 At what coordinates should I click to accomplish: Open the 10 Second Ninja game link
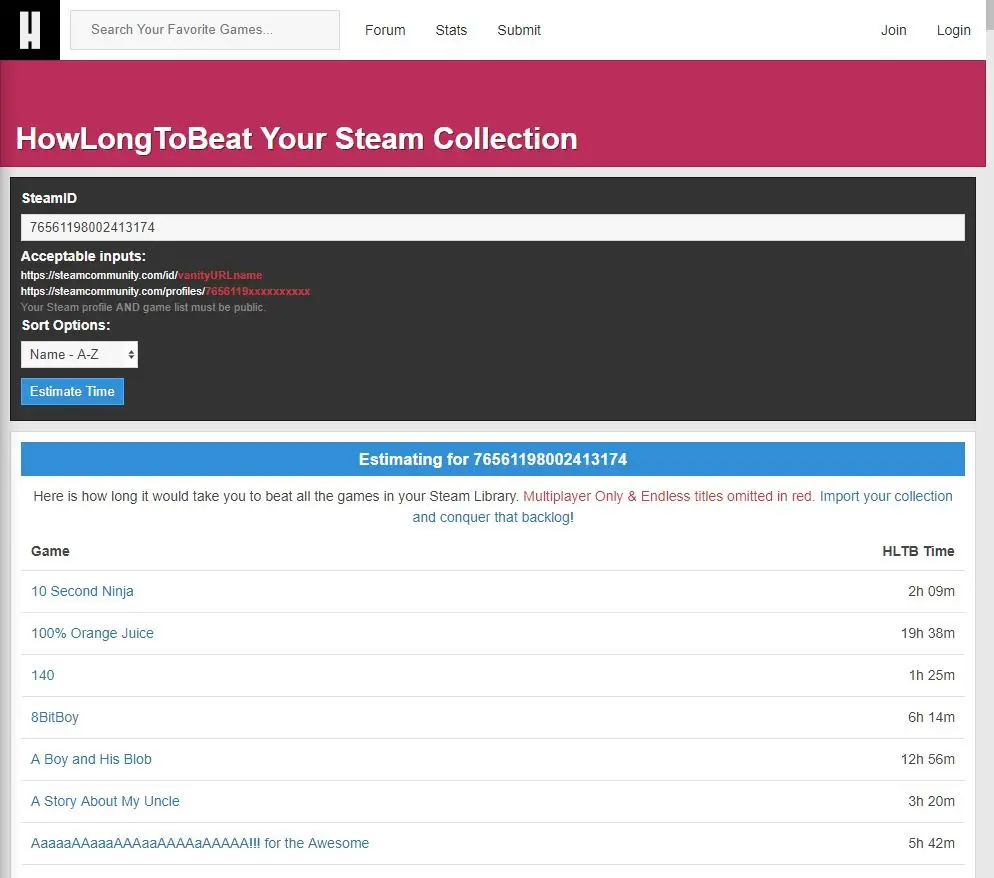[x=82, y=591]
